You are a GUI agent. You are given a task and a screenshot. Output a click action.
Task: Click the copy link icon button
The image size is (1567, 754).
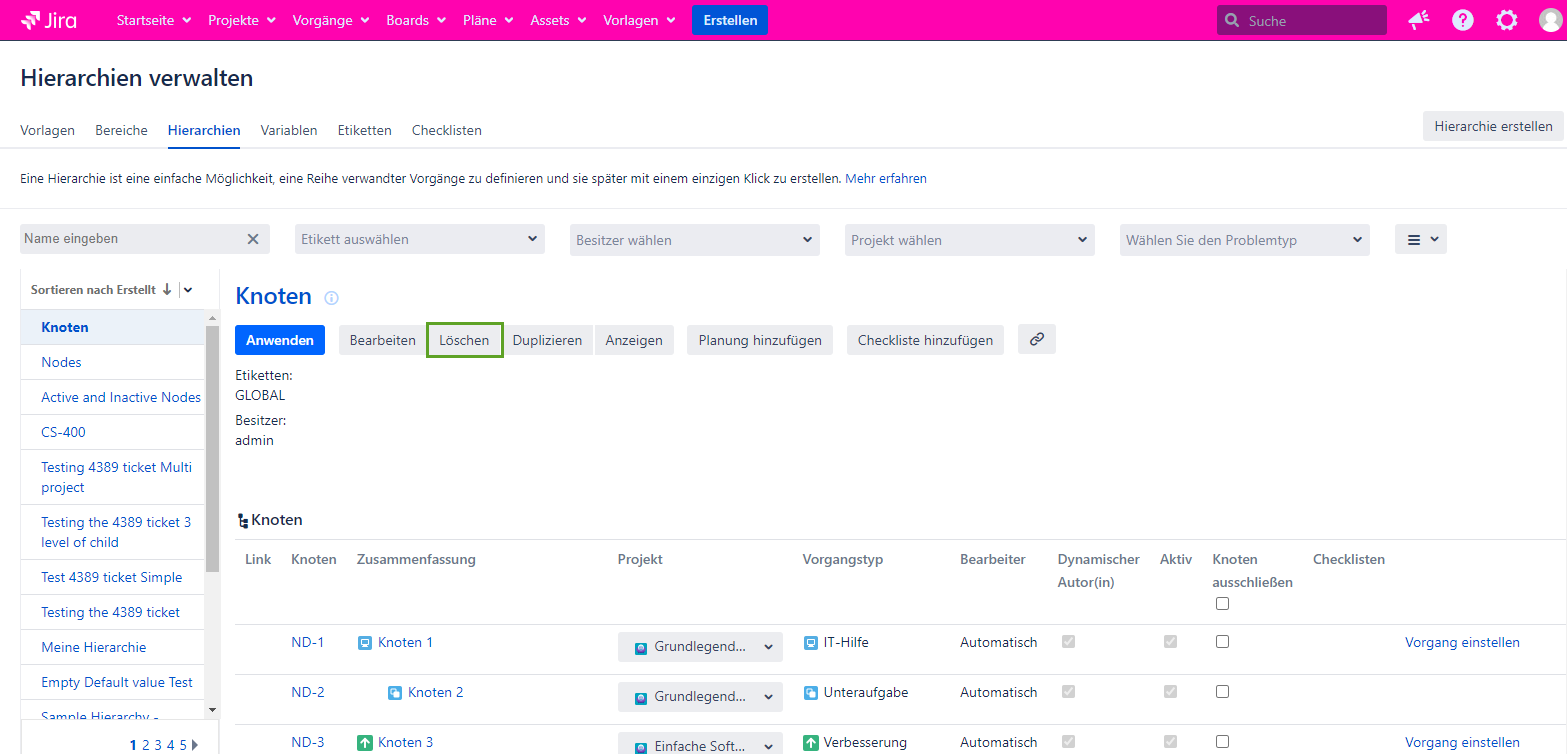[1036, 340]
